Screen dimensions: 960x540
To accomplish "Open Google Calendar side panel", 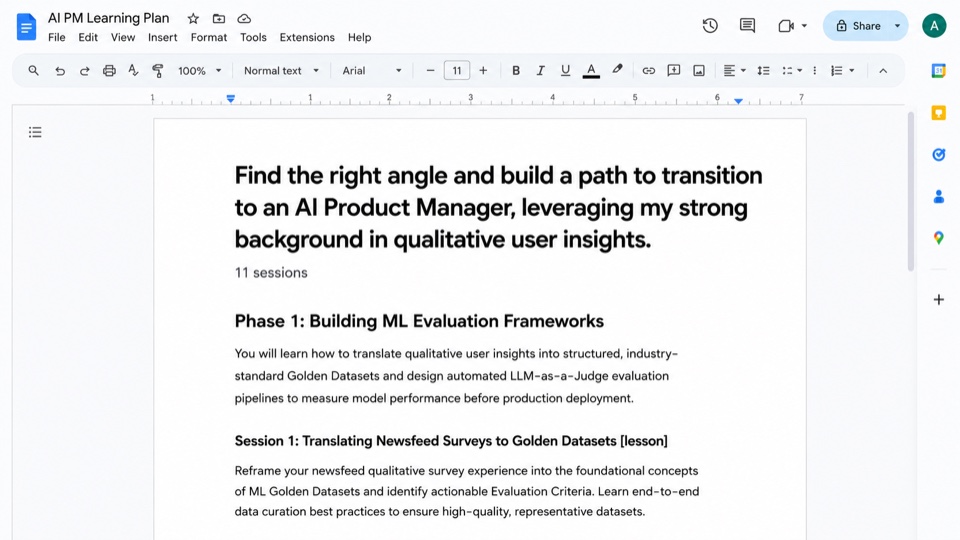I will 939,70.
